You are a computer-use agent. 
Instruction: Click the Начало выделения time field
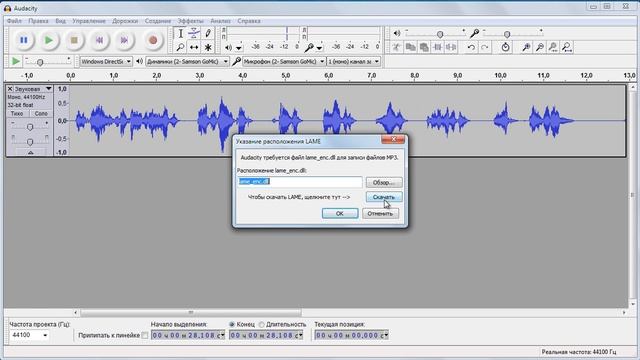click(188, 335)
